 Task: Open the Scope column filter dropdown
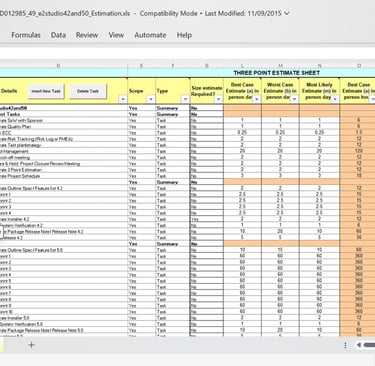coord(151,99)
